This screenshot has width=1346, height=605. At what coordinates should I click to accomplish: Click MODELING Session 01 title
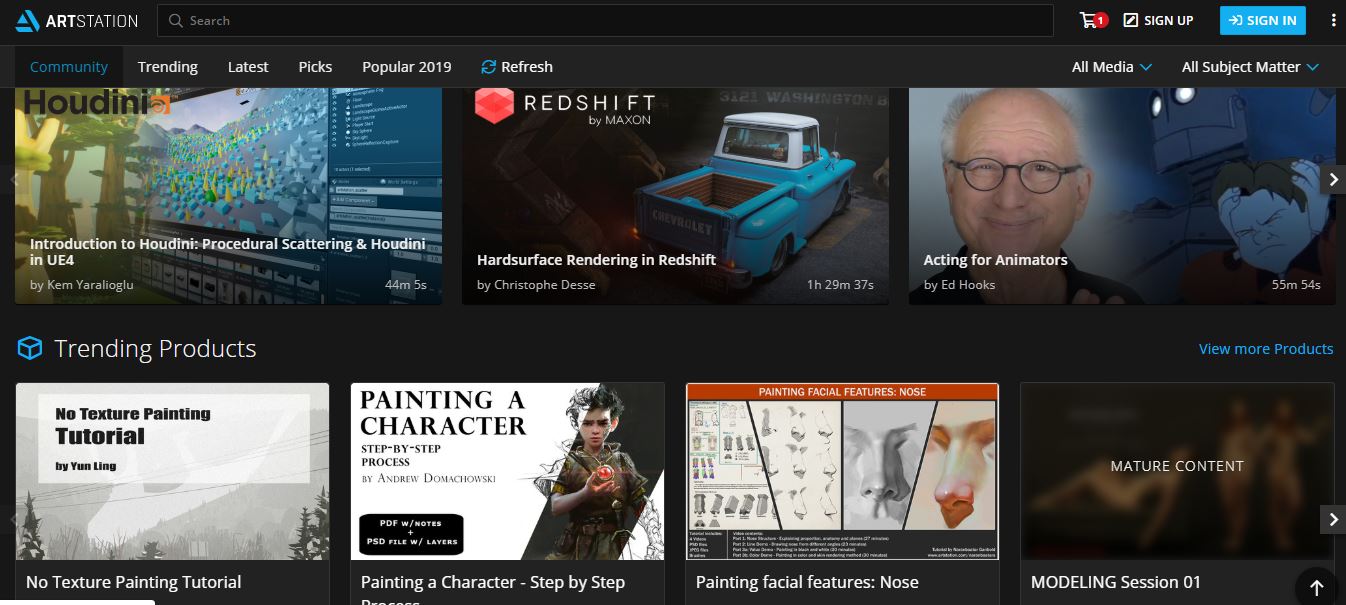pyautogui.click(x=1116, y=582)
